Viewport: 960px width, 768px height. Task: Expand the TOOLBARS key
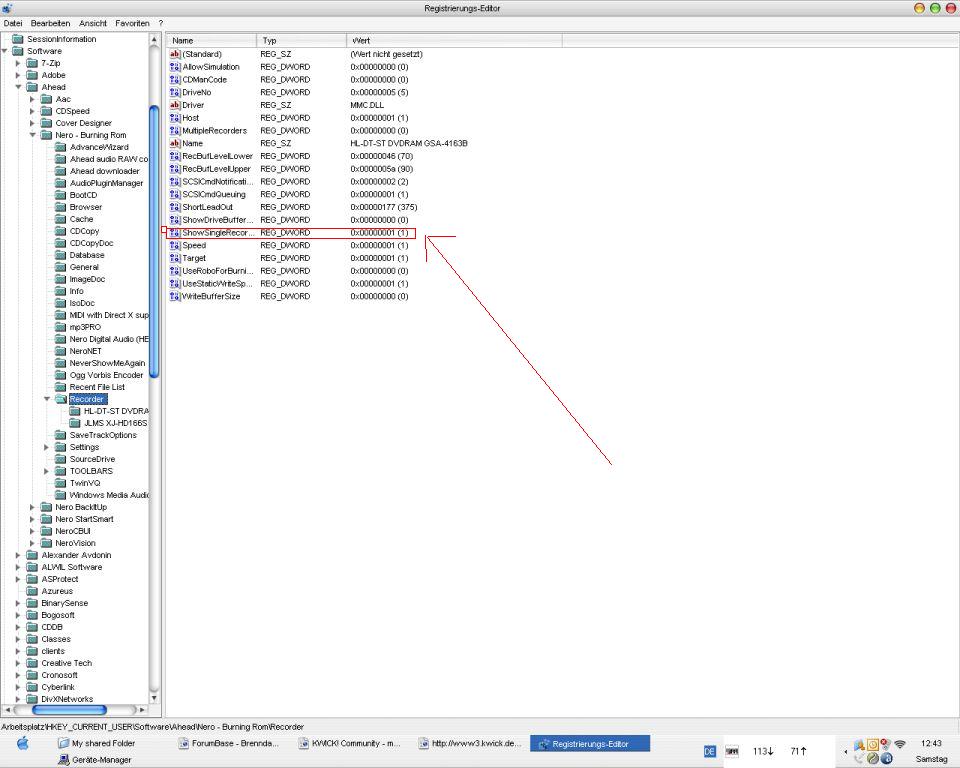point(47,472)
